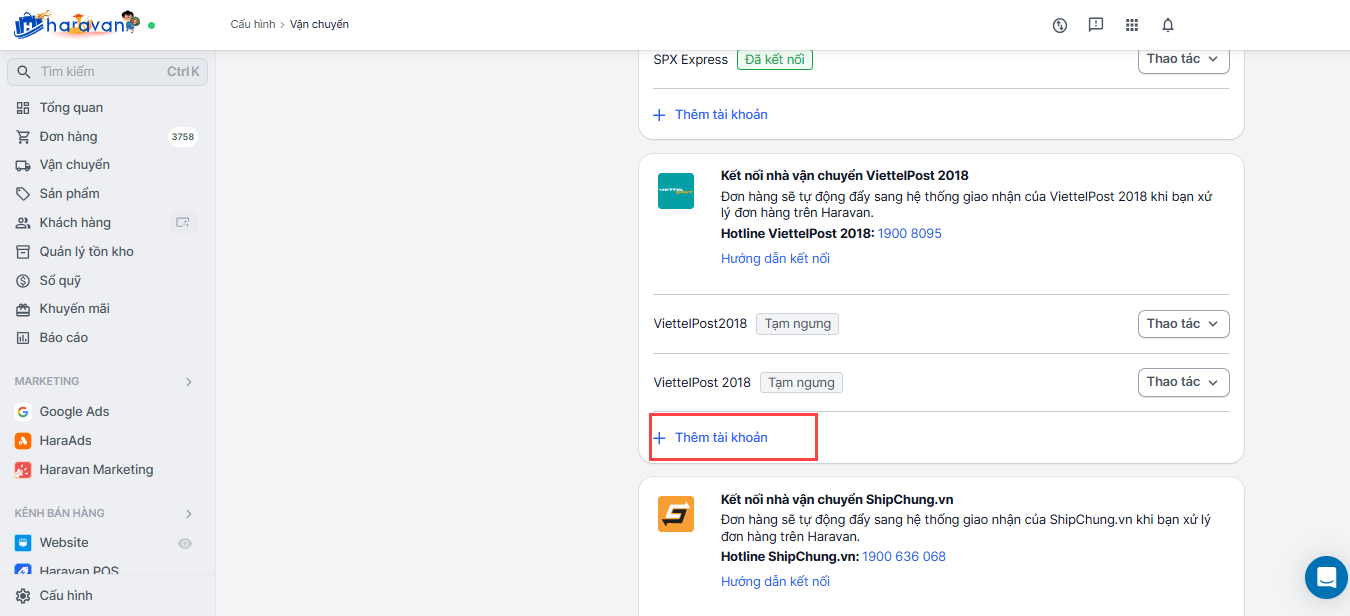Toggle the Website eye visibility icon

(x=185, y=543)
